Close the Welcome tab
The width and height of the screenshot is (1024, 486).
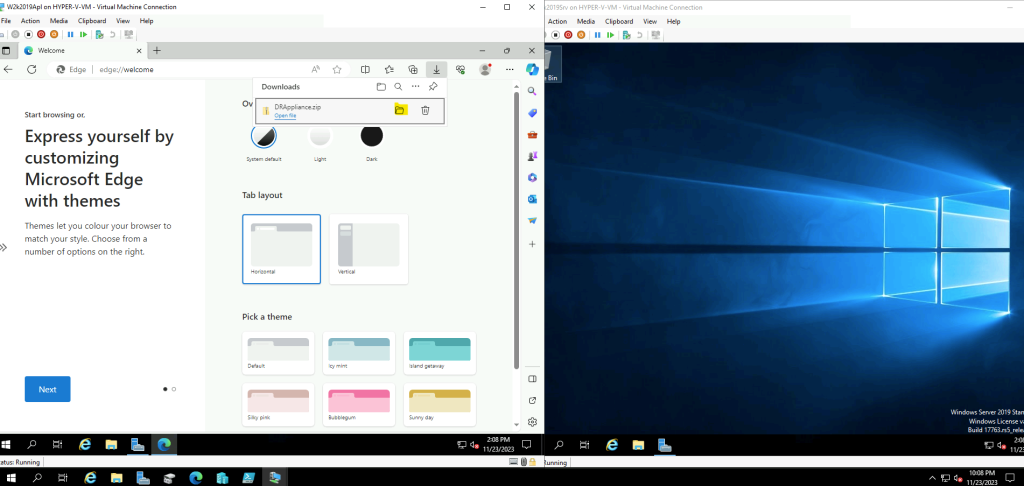click(138, 50)
